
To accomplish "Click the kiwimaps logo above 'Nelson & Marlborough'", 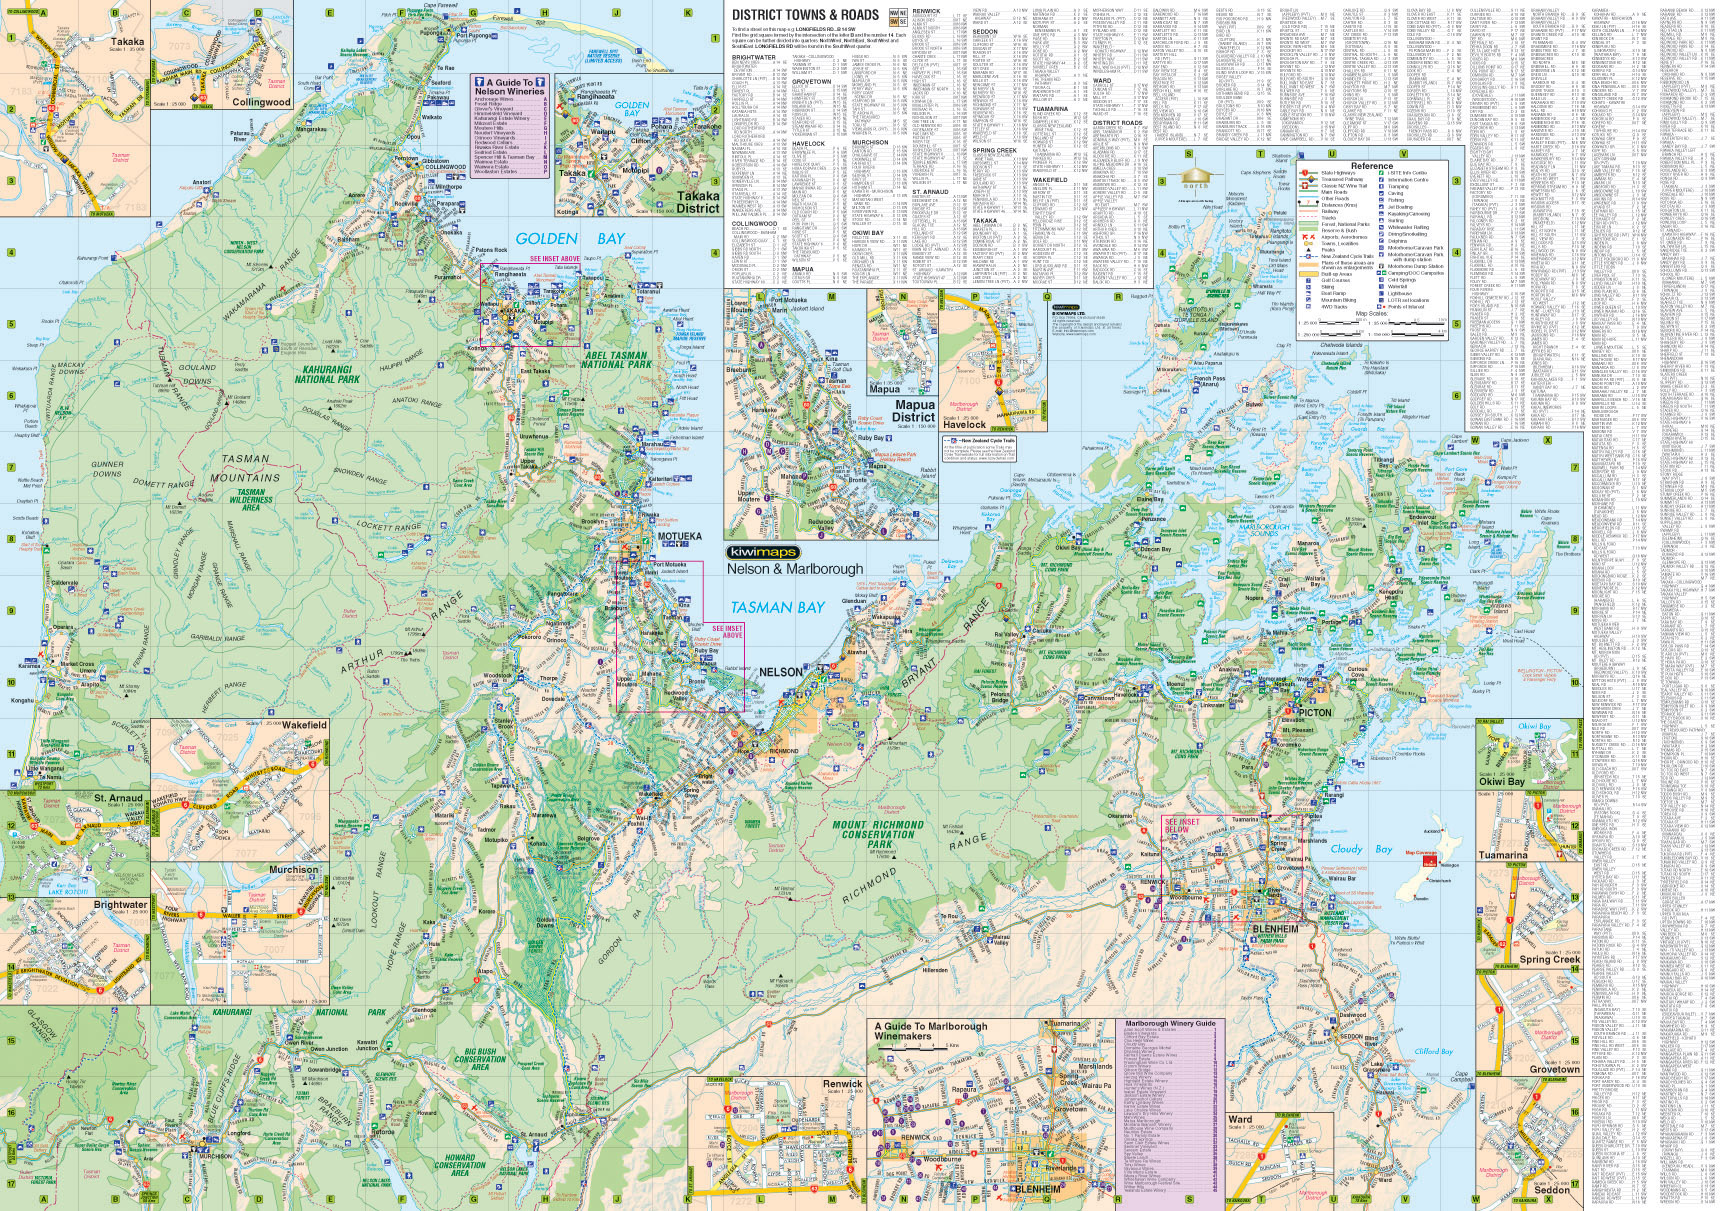I will point(762,553).
